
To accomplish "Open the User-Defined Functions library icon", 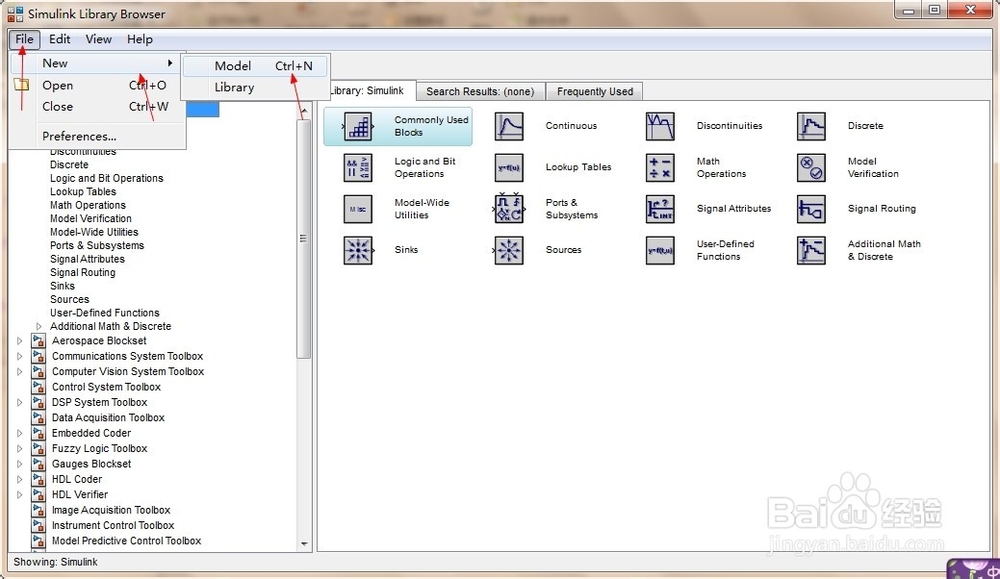I will [x=660, y=251].
